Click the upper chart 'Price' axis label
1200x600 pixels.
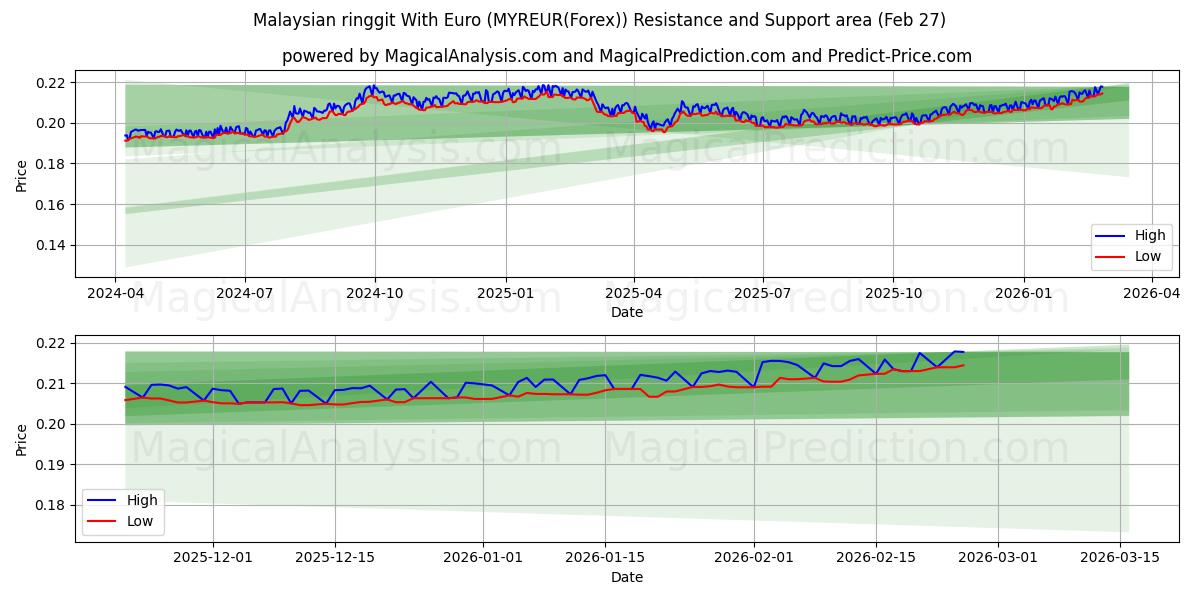(x=22, y=174)
